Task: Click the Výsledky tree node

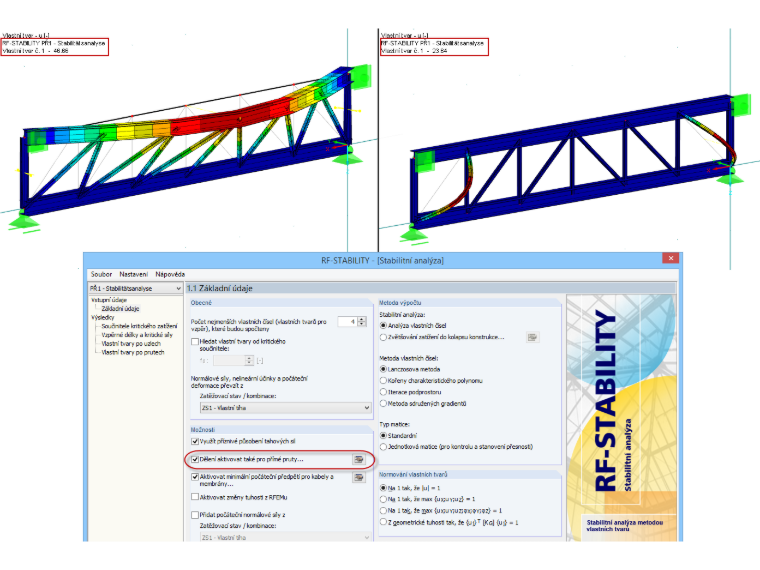Action: coord(102,317)
